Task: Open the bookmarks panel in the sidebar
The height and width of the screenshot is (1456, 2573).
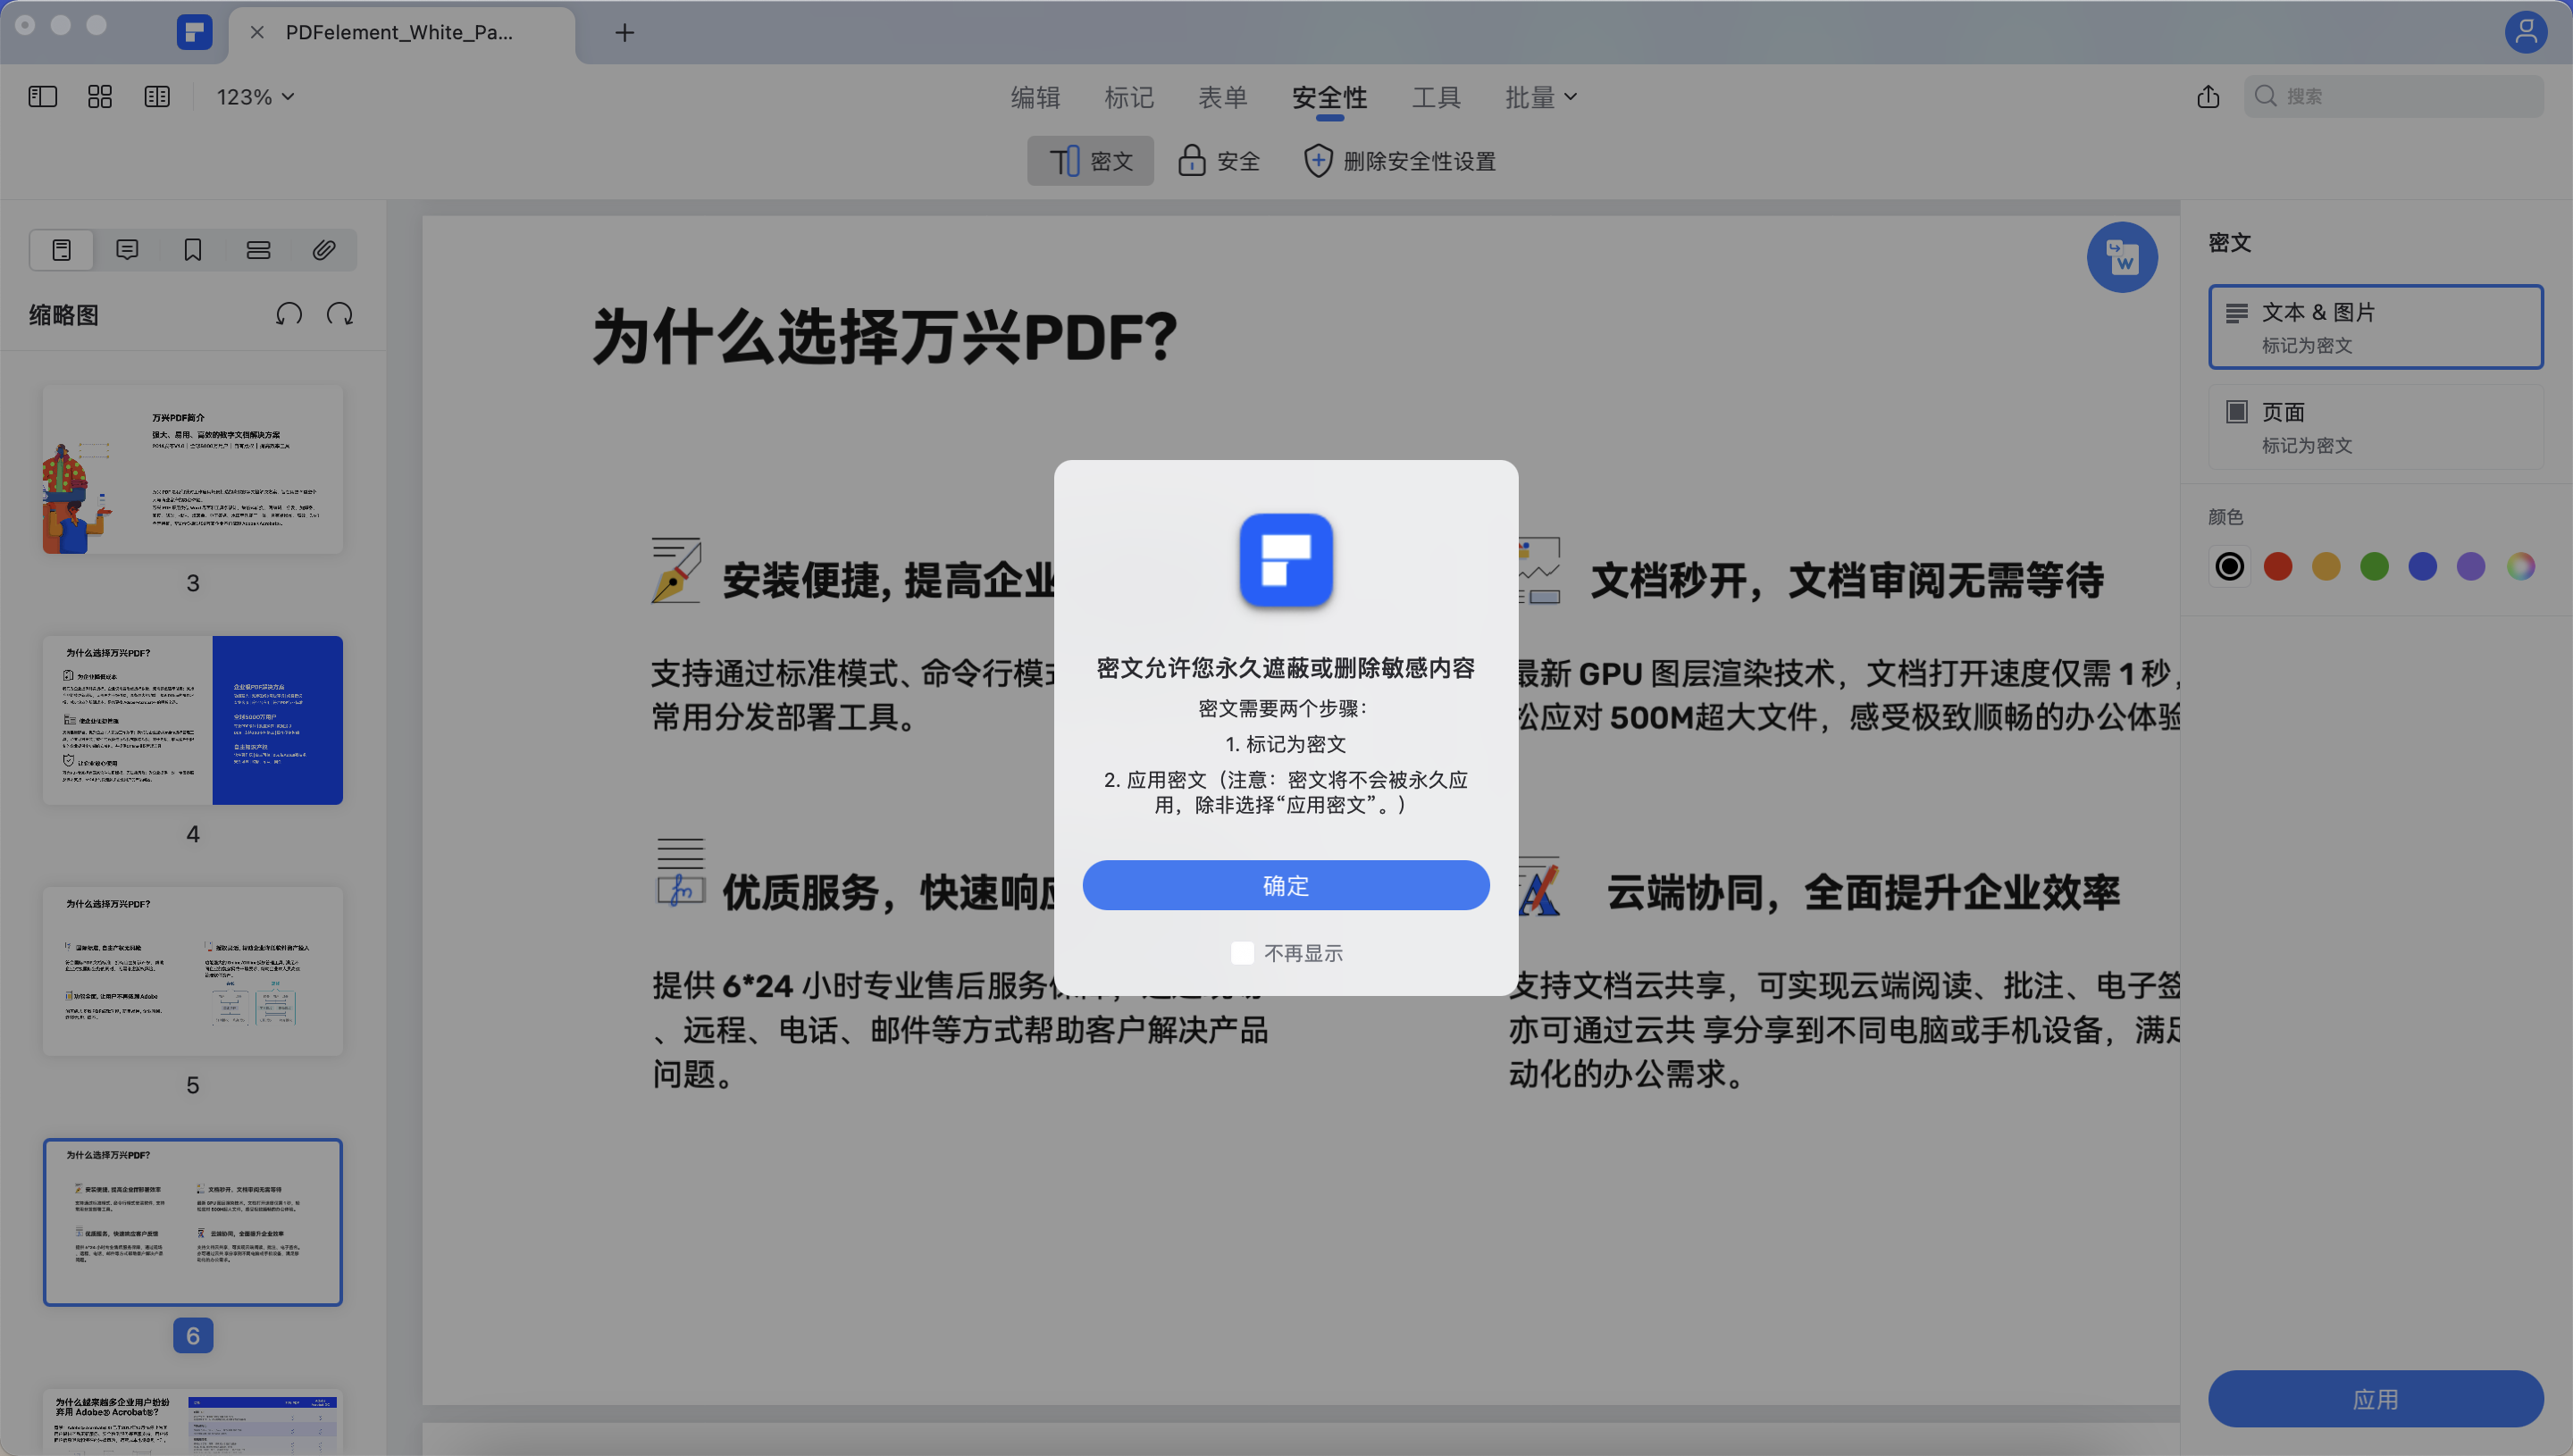Action: click(x=192, y=249)
